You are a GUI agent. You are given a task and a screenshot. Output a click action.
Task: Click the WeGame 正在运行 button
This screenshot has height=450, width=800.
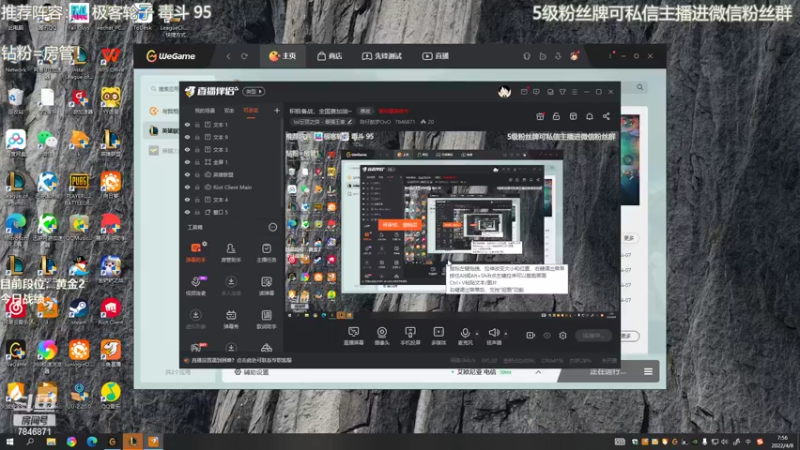[x=607, y=371]
